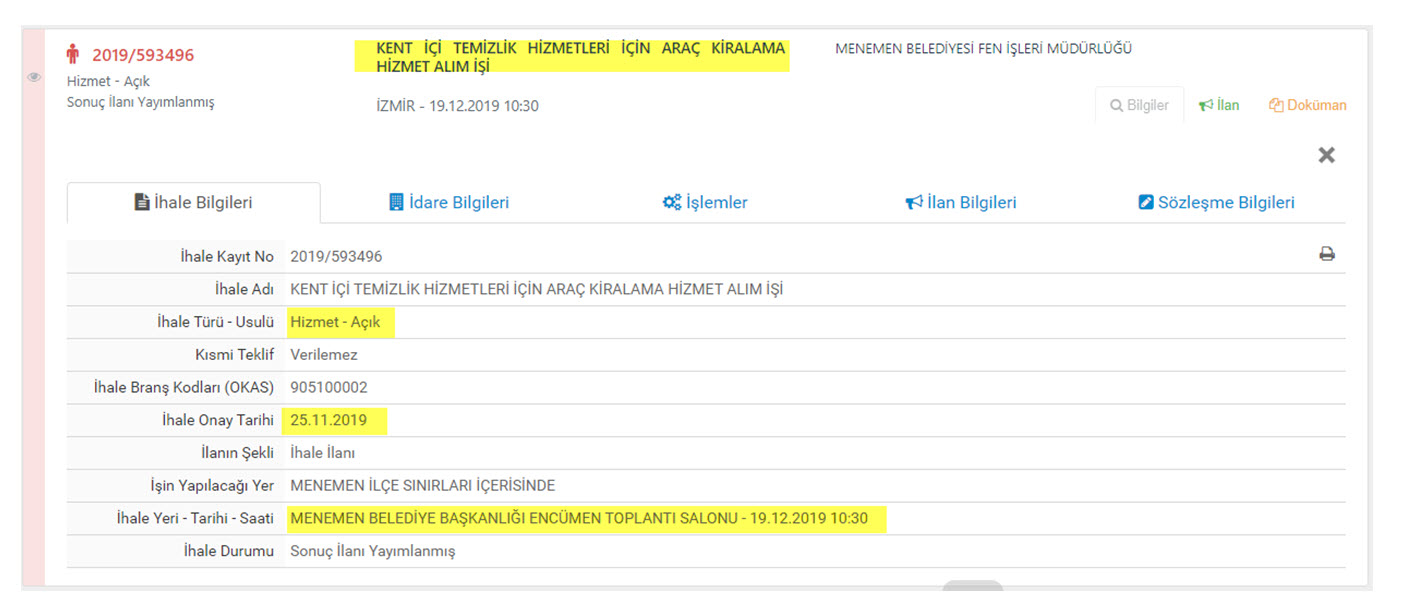Click the highlighted ENCÜMEN TOPLANTI SALONU location value
The width and height of the screenshot is (1407, 605).
point(579,518)
